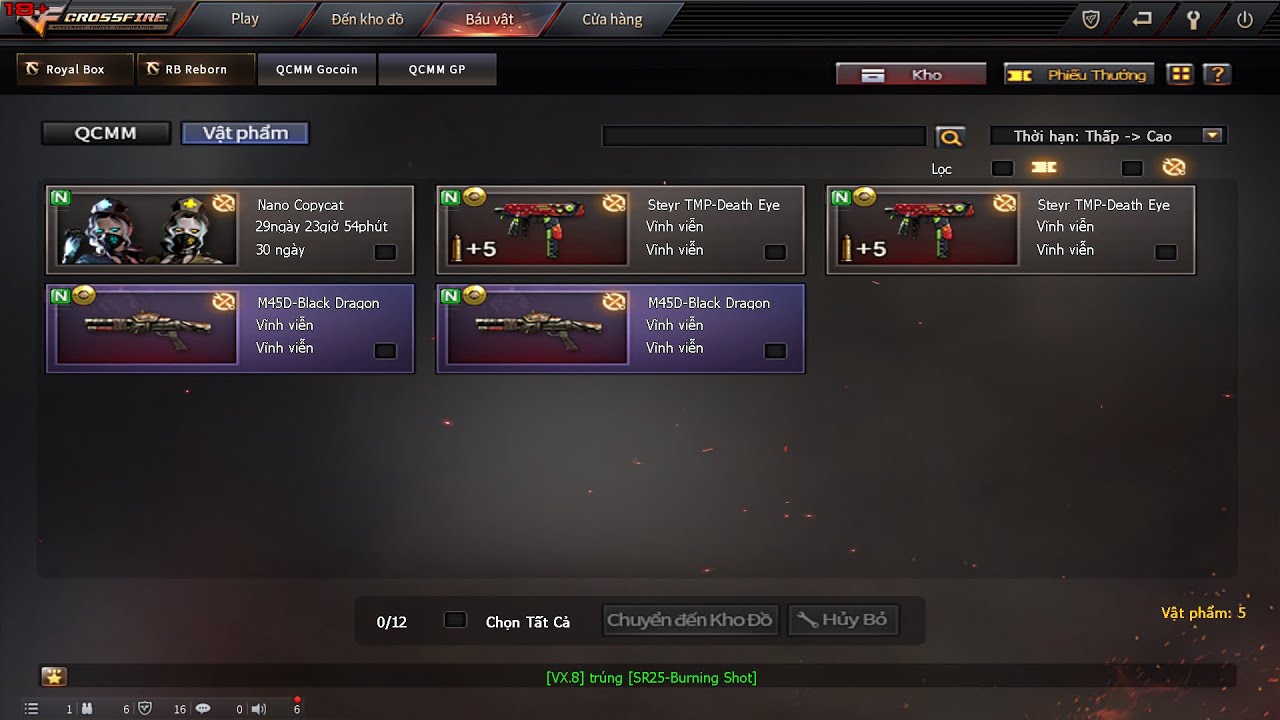Enable the Chọn Tất Cả checkbox
This screenshot has width=1280, height=720.
pos(455,620)
